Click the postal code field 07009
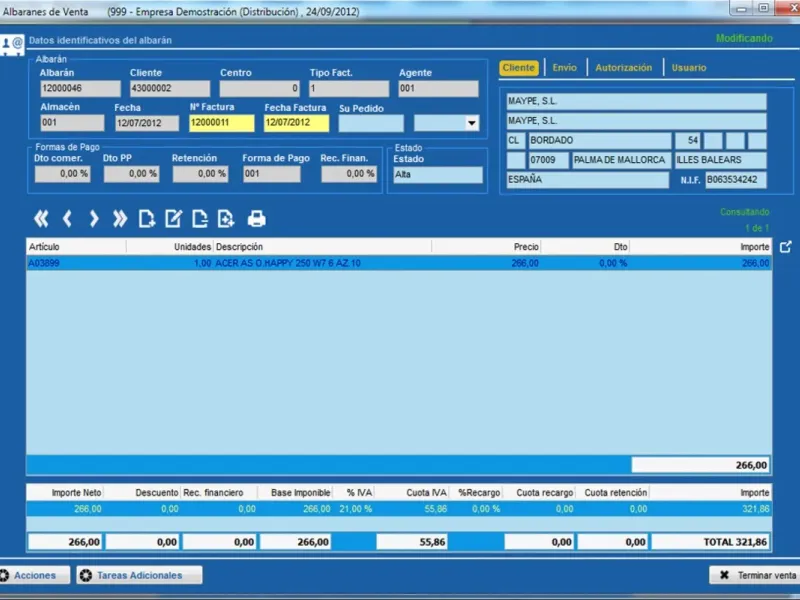Viewport: 800px width, 600px height. tap(548, 160)
